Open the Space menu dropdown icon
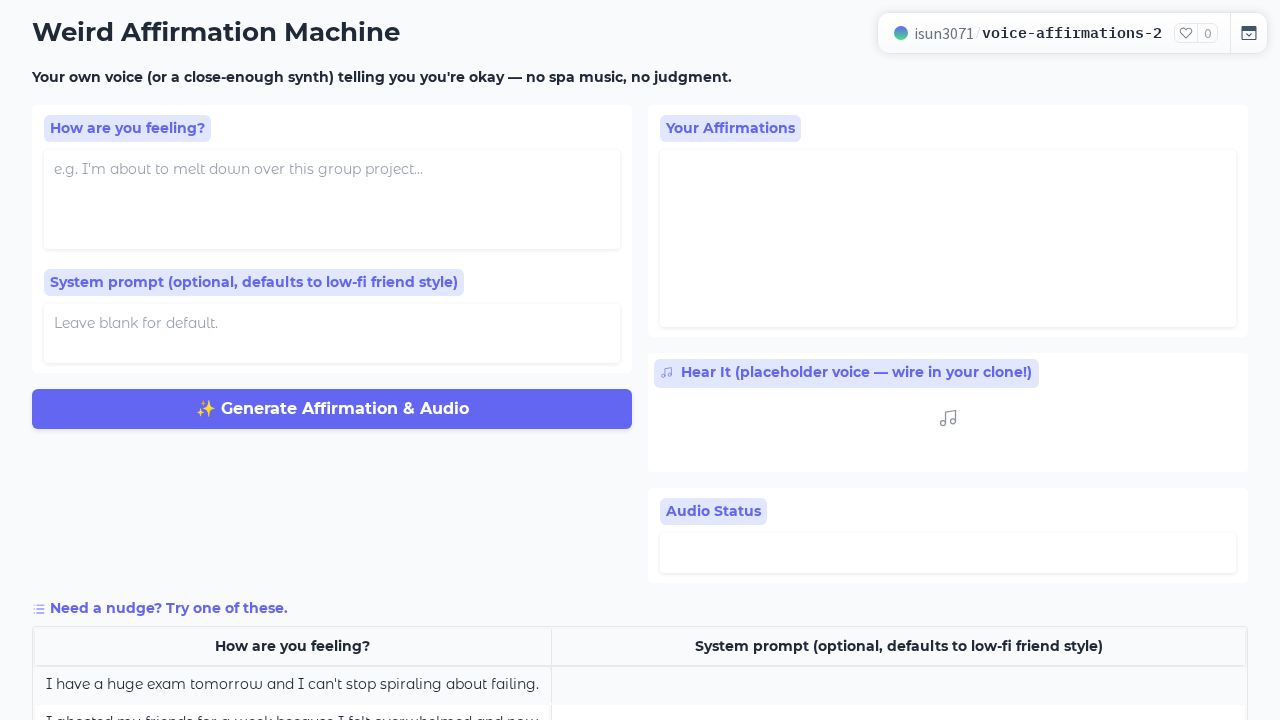 1249,33
